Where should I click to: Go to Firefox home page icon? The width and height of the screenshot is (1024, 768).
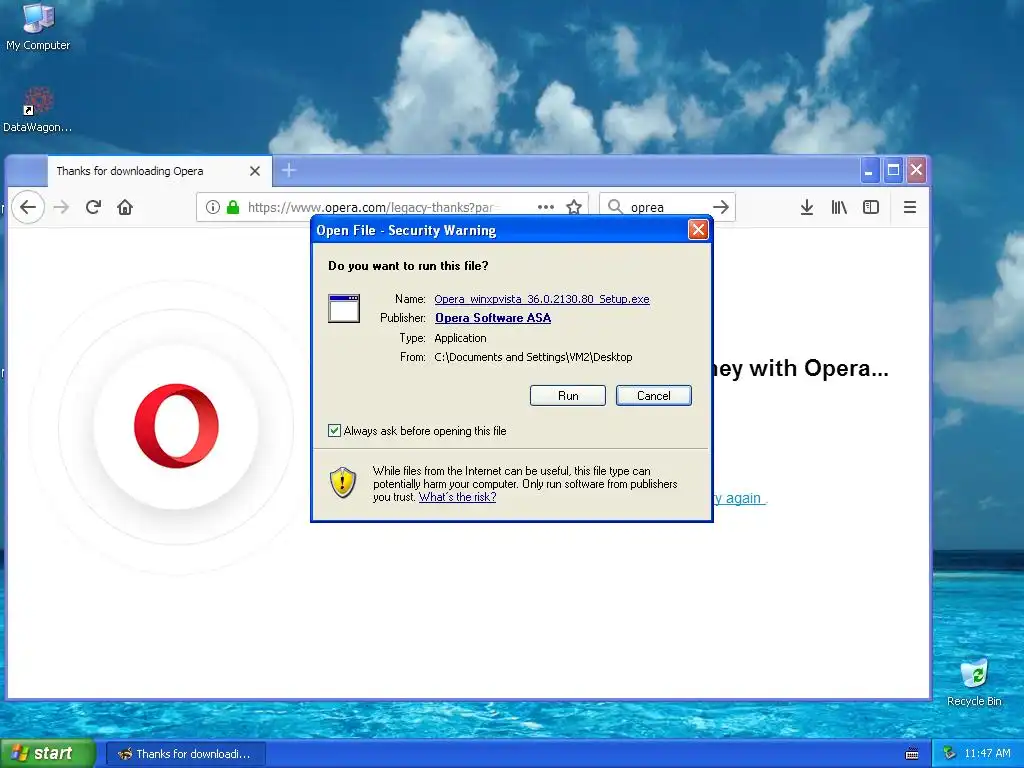tap(125, 207)
